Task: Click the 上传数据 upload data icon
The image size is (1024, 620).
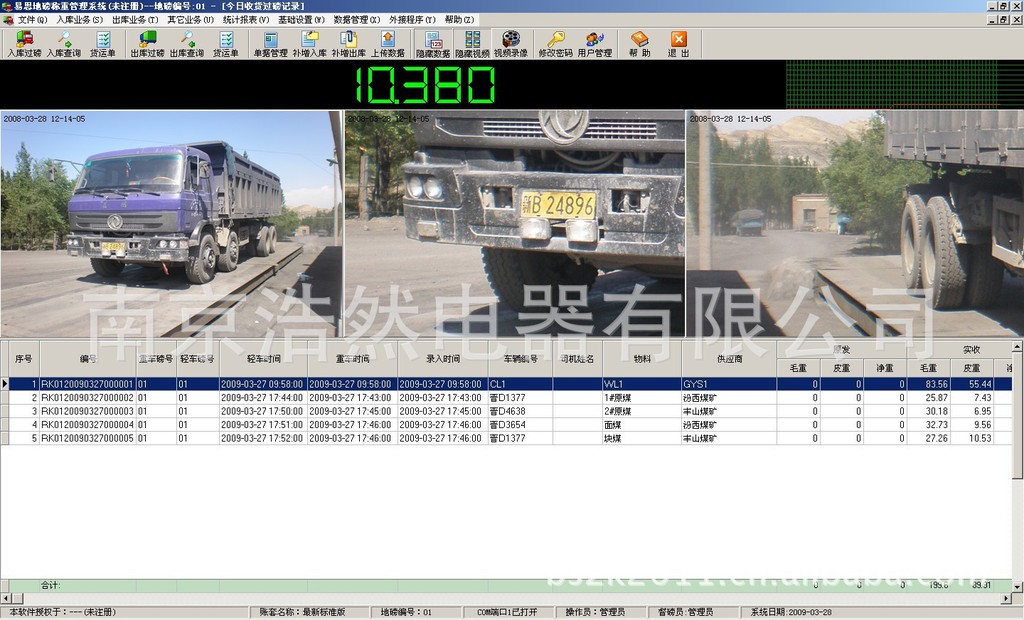Action: click(388, 44)
